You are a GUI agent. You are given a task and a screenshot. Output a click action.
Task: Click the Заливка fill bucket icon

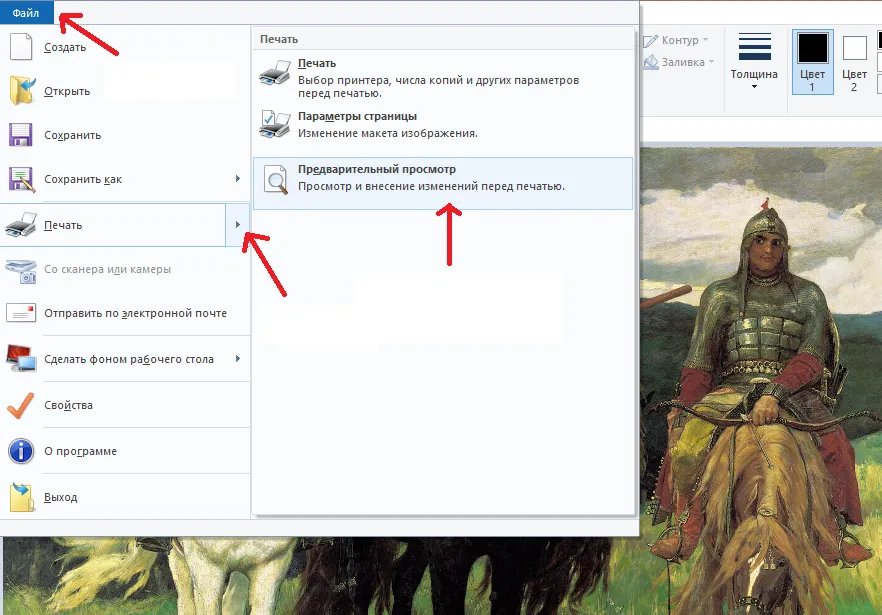(651, 62)
